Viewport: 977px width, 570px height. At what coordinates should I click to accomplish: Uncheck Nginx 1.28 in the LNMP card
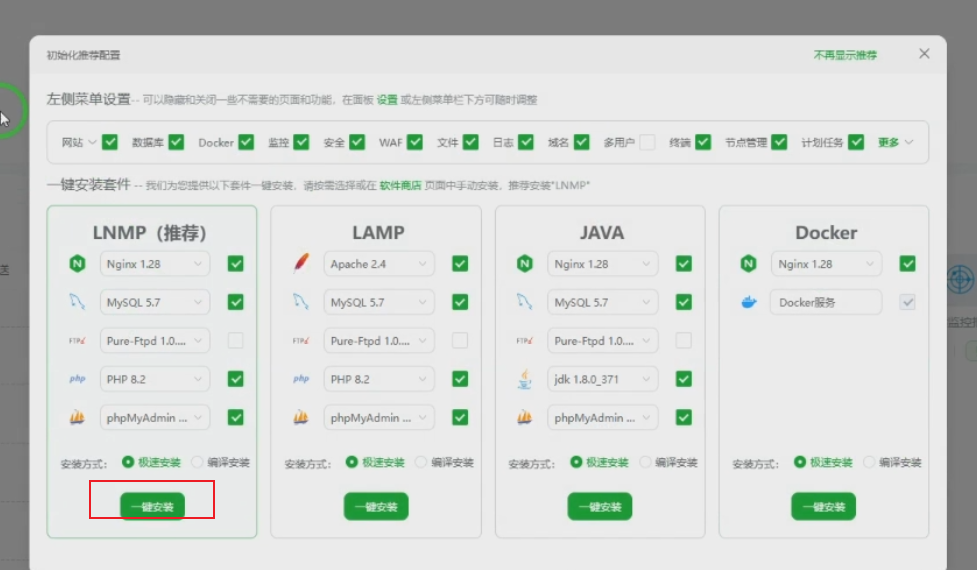point(236,264)
